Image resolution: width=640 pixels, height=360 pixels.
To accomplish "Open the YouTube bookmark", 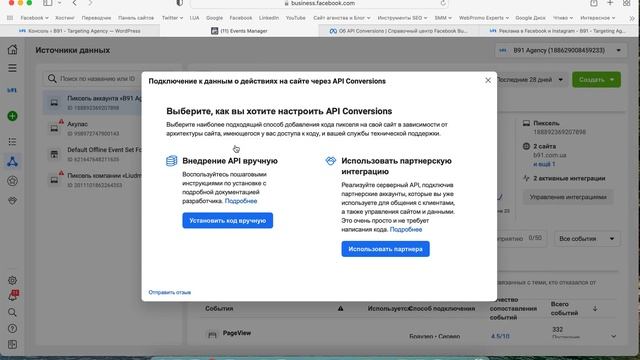I will [x=296, y=18].
